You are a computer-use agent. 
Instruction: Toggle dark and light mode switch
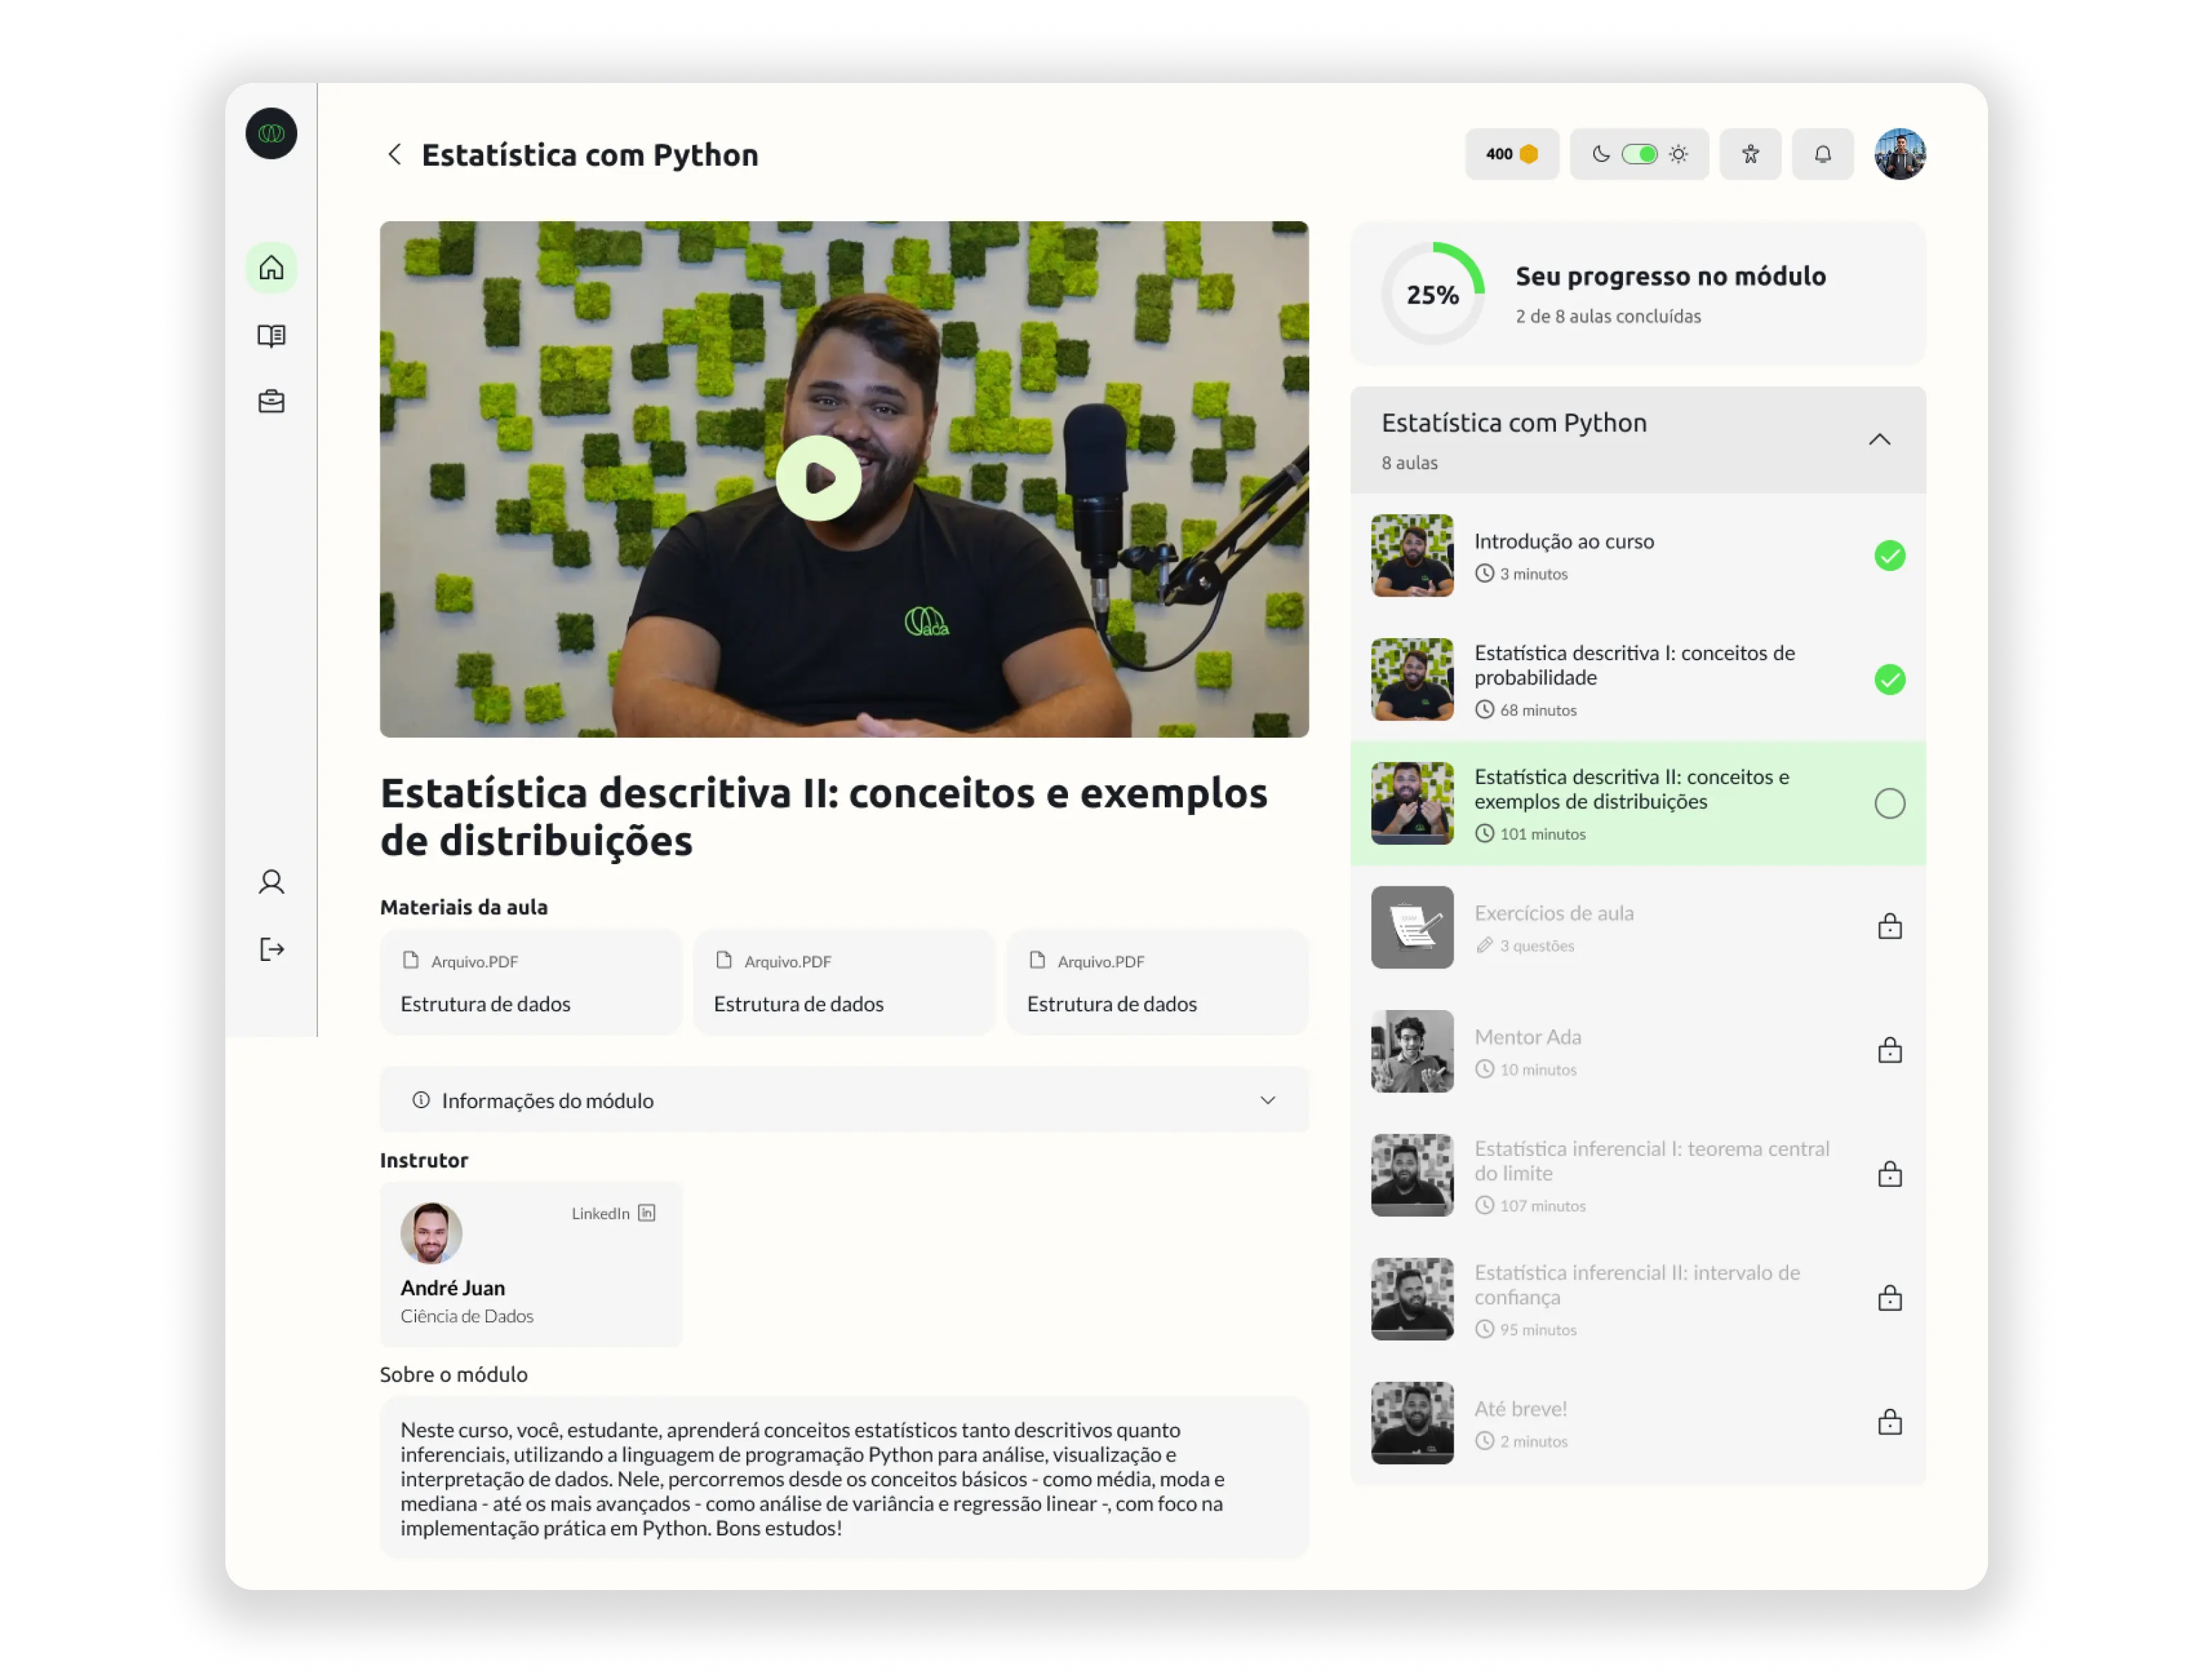click(1639, 154)
